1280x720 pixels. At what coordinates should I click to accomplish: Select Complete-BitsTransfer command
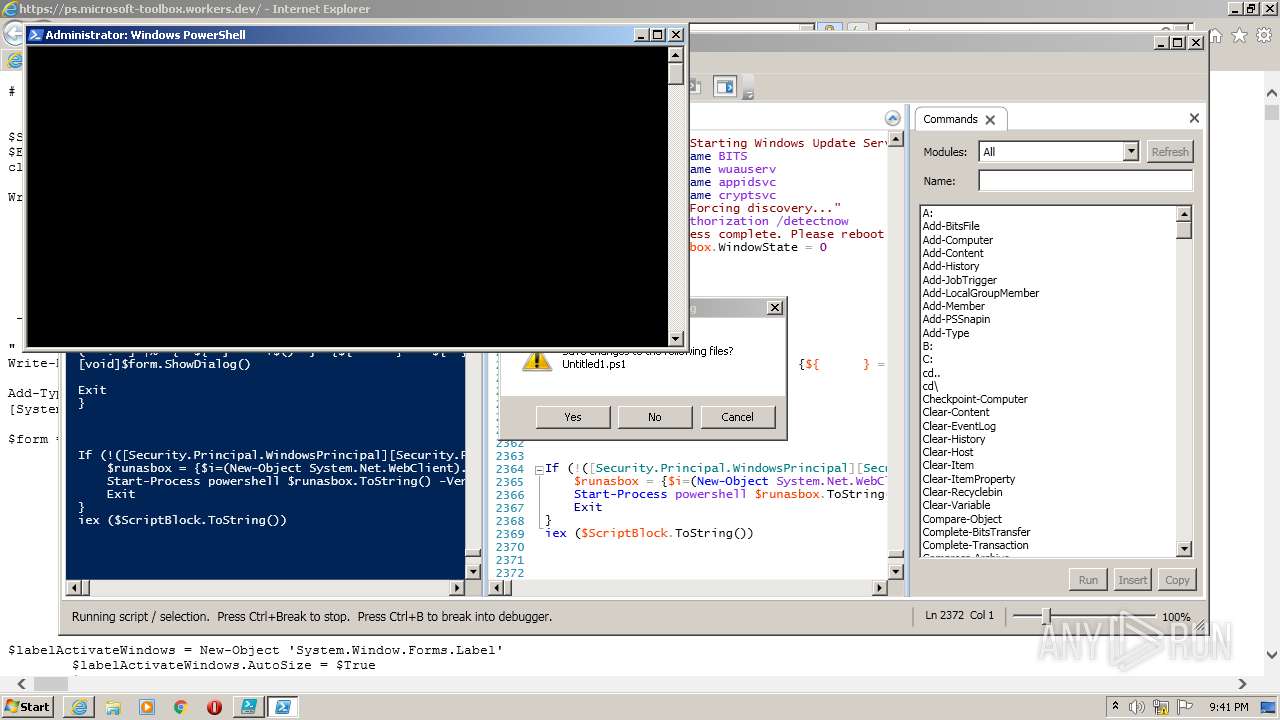tap(976, 532)
